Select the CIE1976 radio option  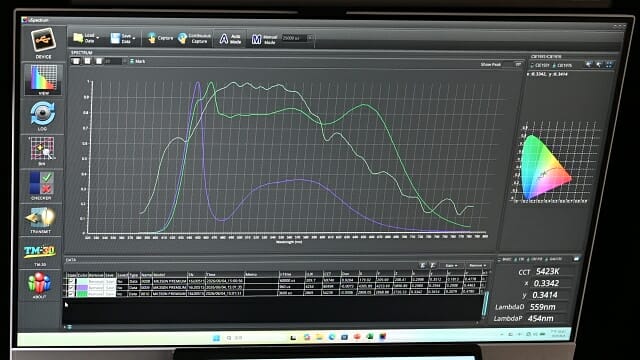563,65
